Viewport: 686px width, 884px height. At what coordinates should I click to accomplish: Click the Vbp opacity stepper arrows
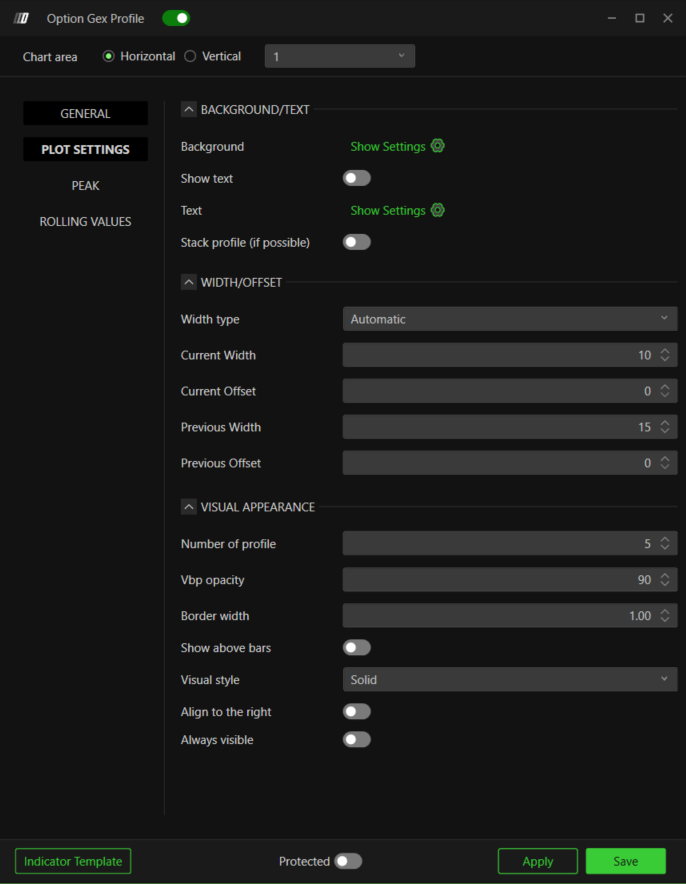[665, 580]
